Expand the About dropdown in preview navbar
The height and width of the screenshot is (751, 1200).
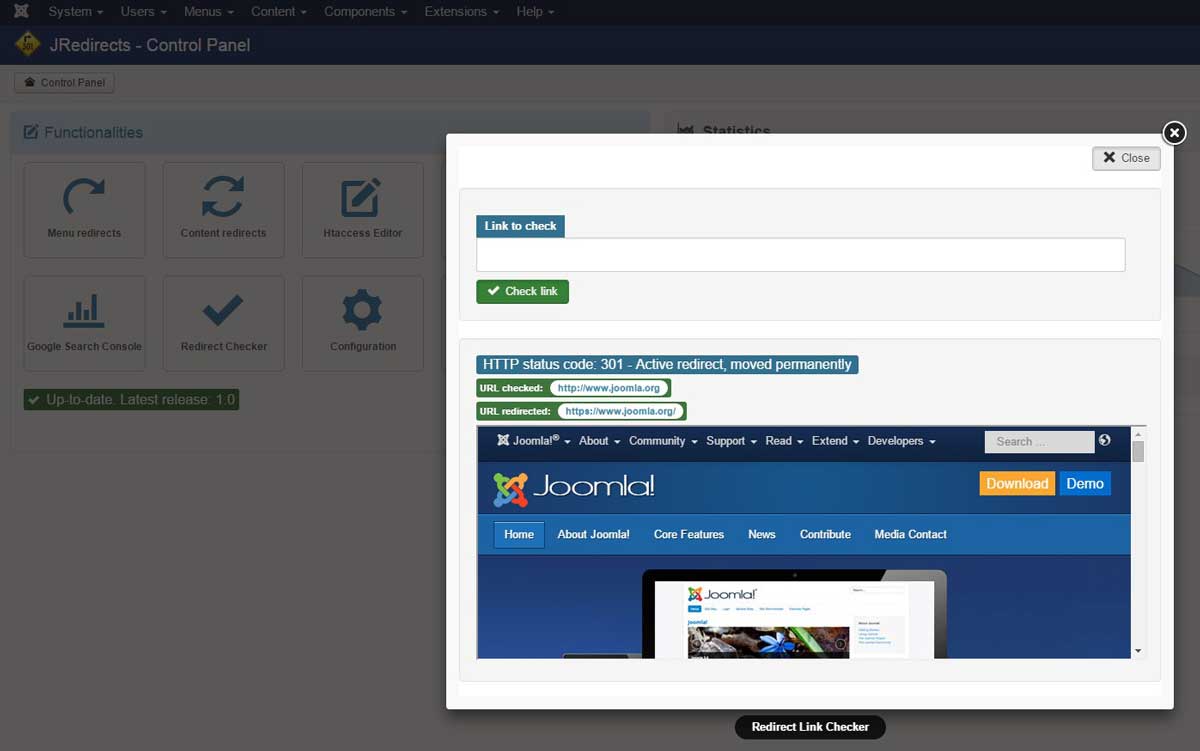coord(599,441)
